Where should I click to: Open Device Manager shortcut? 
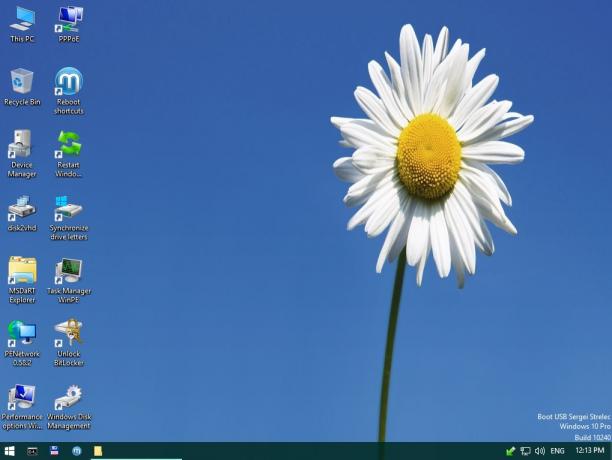pos(22,154)
